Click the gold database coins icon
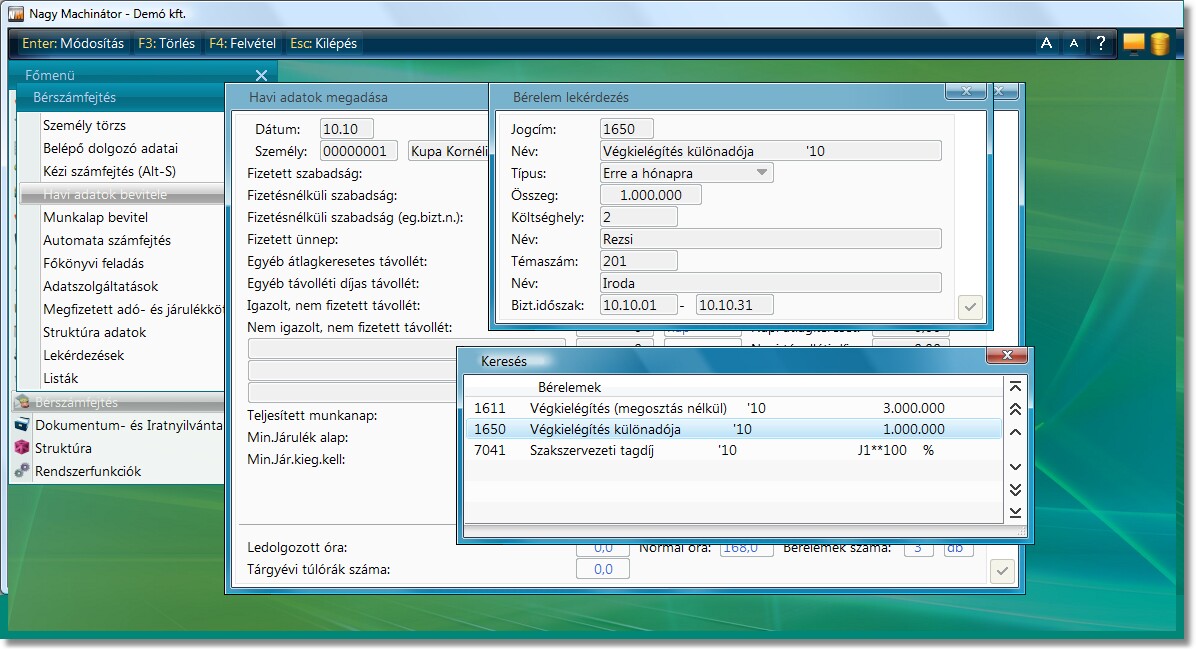 pyautogui.click(x=1160, y=43)
